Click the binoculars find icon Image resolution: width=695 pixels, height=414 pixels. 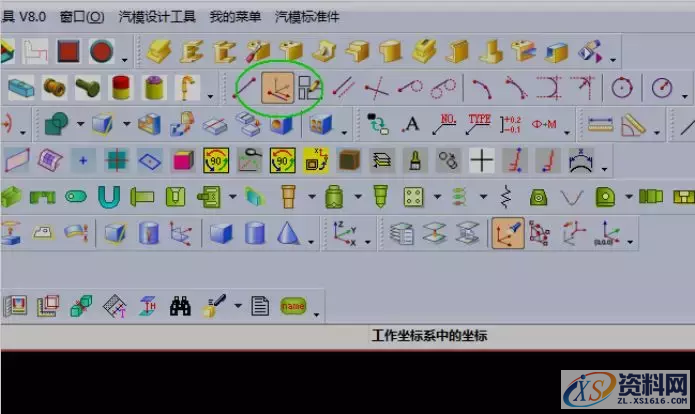180,306
